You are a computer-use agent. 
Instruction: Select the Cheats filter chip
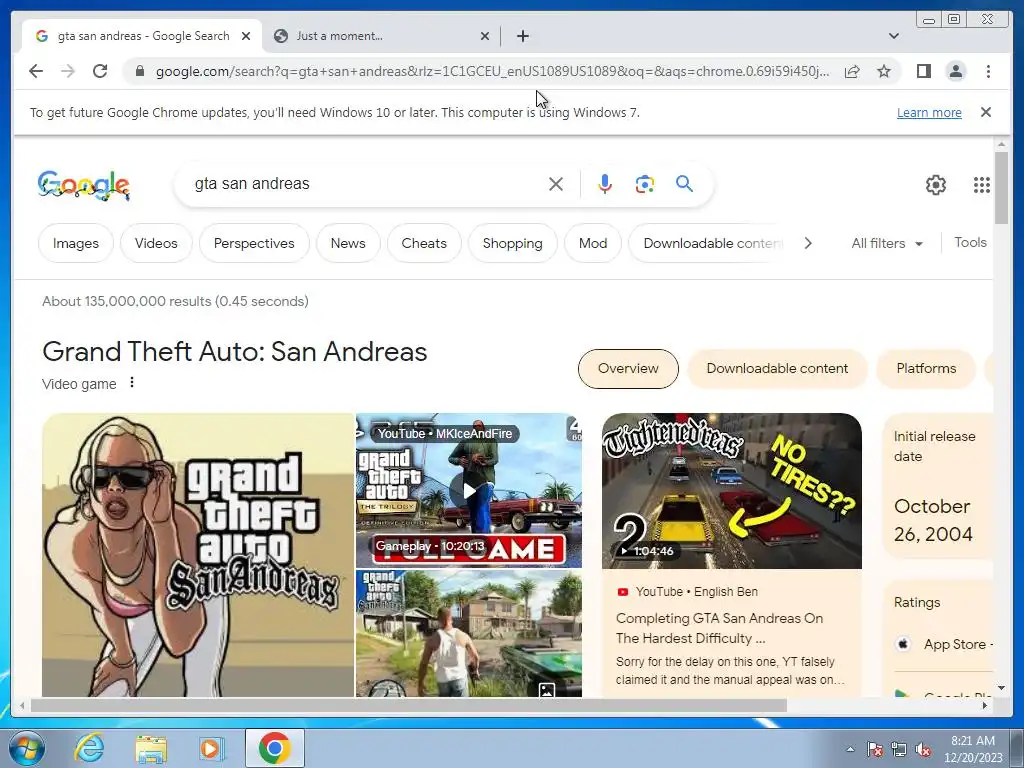[x=424, y=243]
